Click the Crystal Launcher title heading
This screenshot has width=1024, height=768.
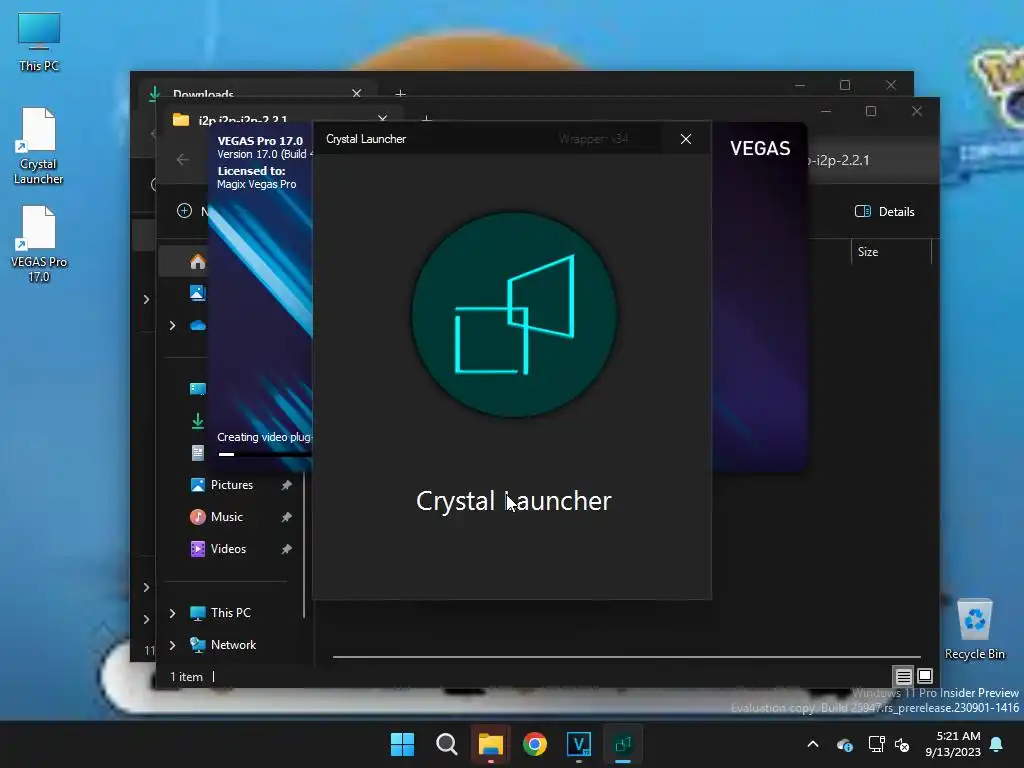click(514, 501)
